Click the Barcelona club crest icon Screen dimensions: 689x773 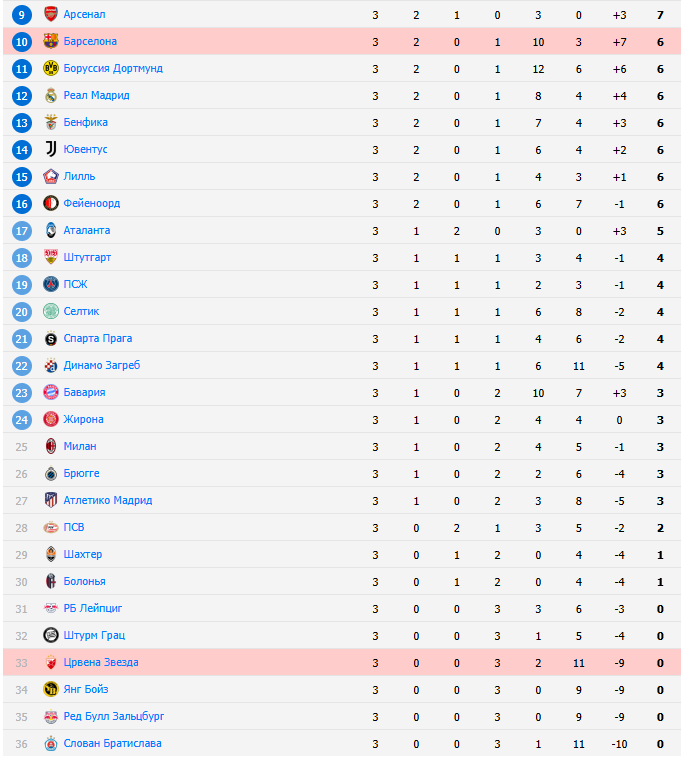pyautogui.click(x=51, y=41)
